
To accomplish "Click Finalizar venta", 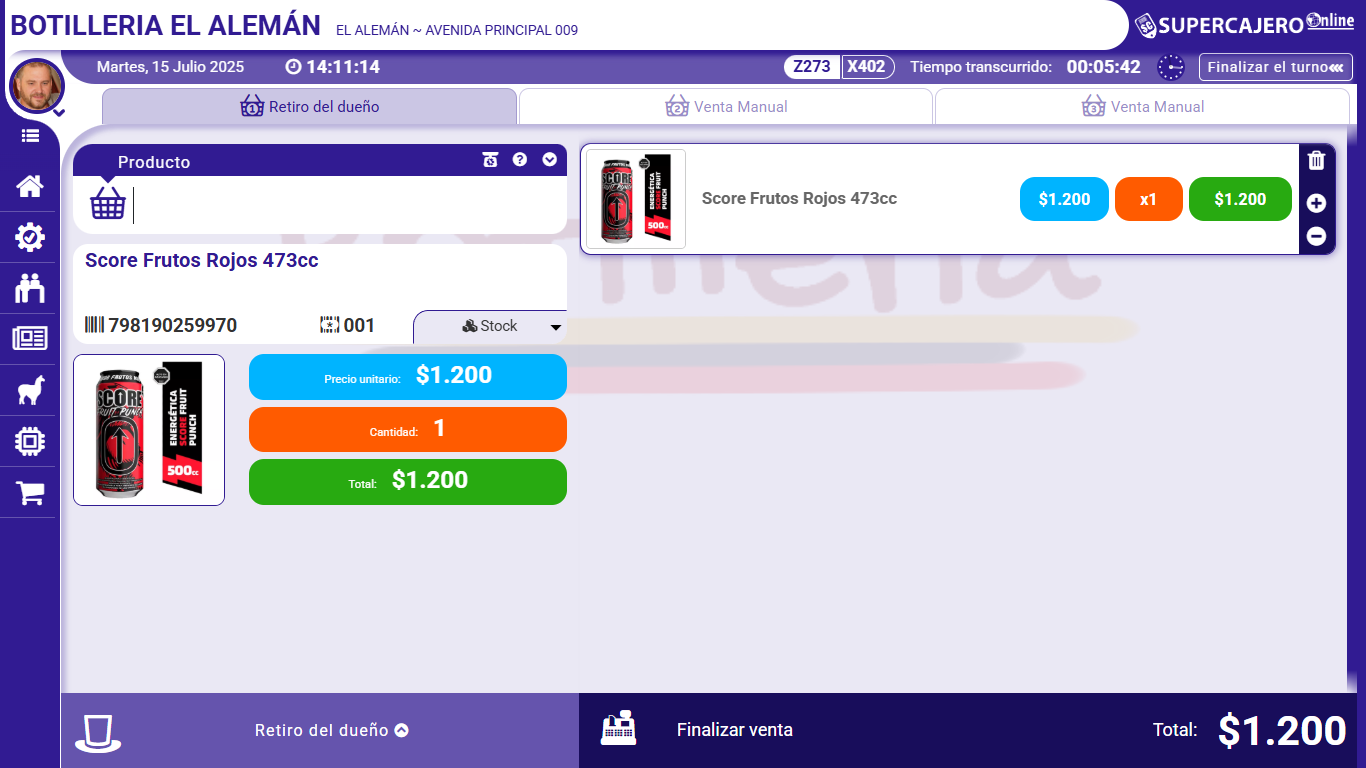I will 735,730.
